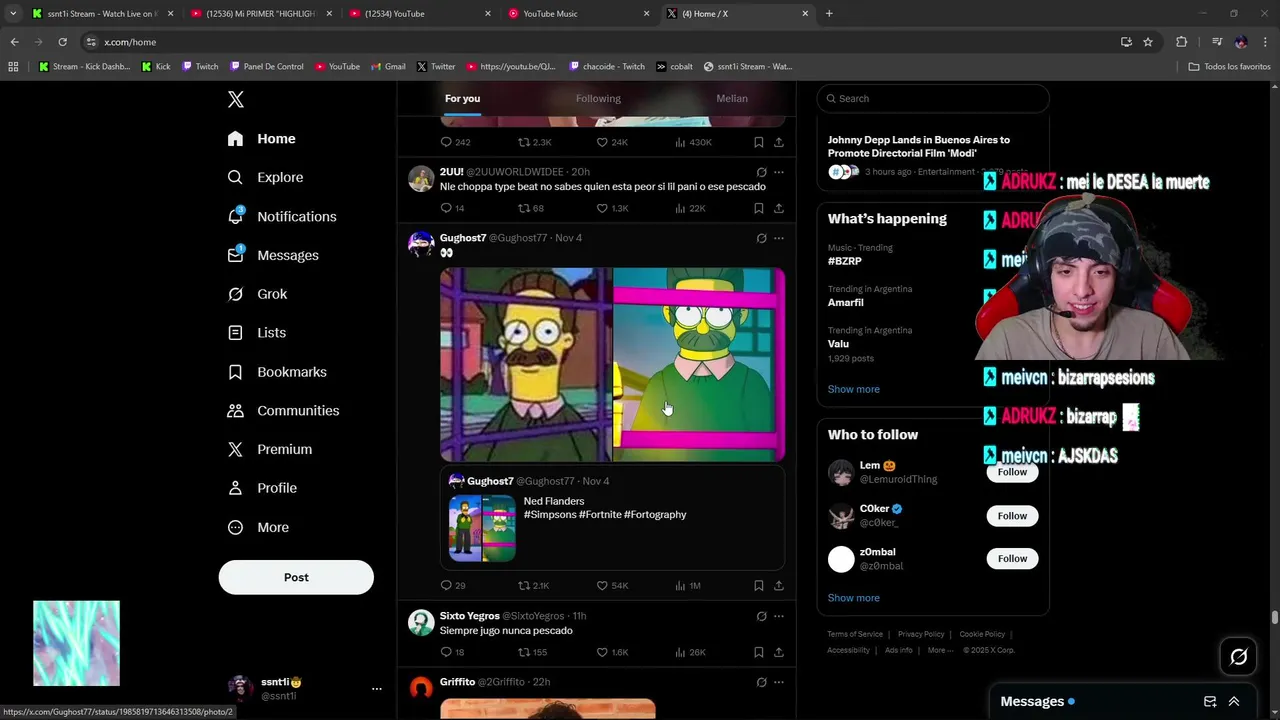This screenshot has width=1280, height=720.
Task: Follow C0ker in Who to follow
Action: (1012, 516)
